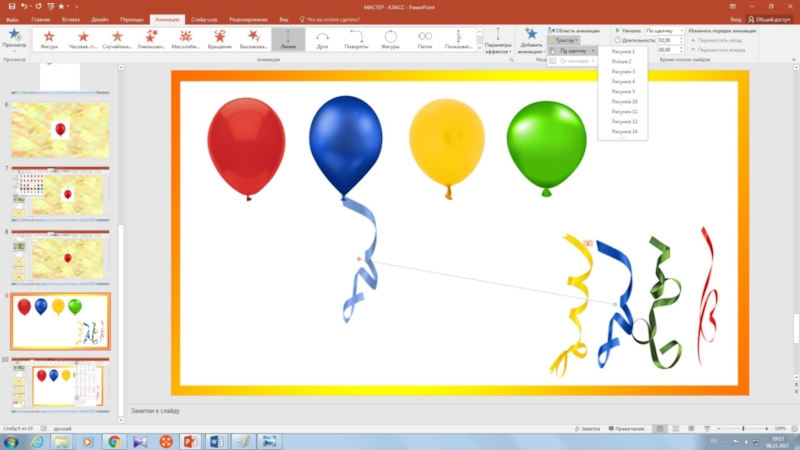Select the Вращение animation effect
Screen dimensions: 800x450
pyautogui.click(x=219, y=40)
